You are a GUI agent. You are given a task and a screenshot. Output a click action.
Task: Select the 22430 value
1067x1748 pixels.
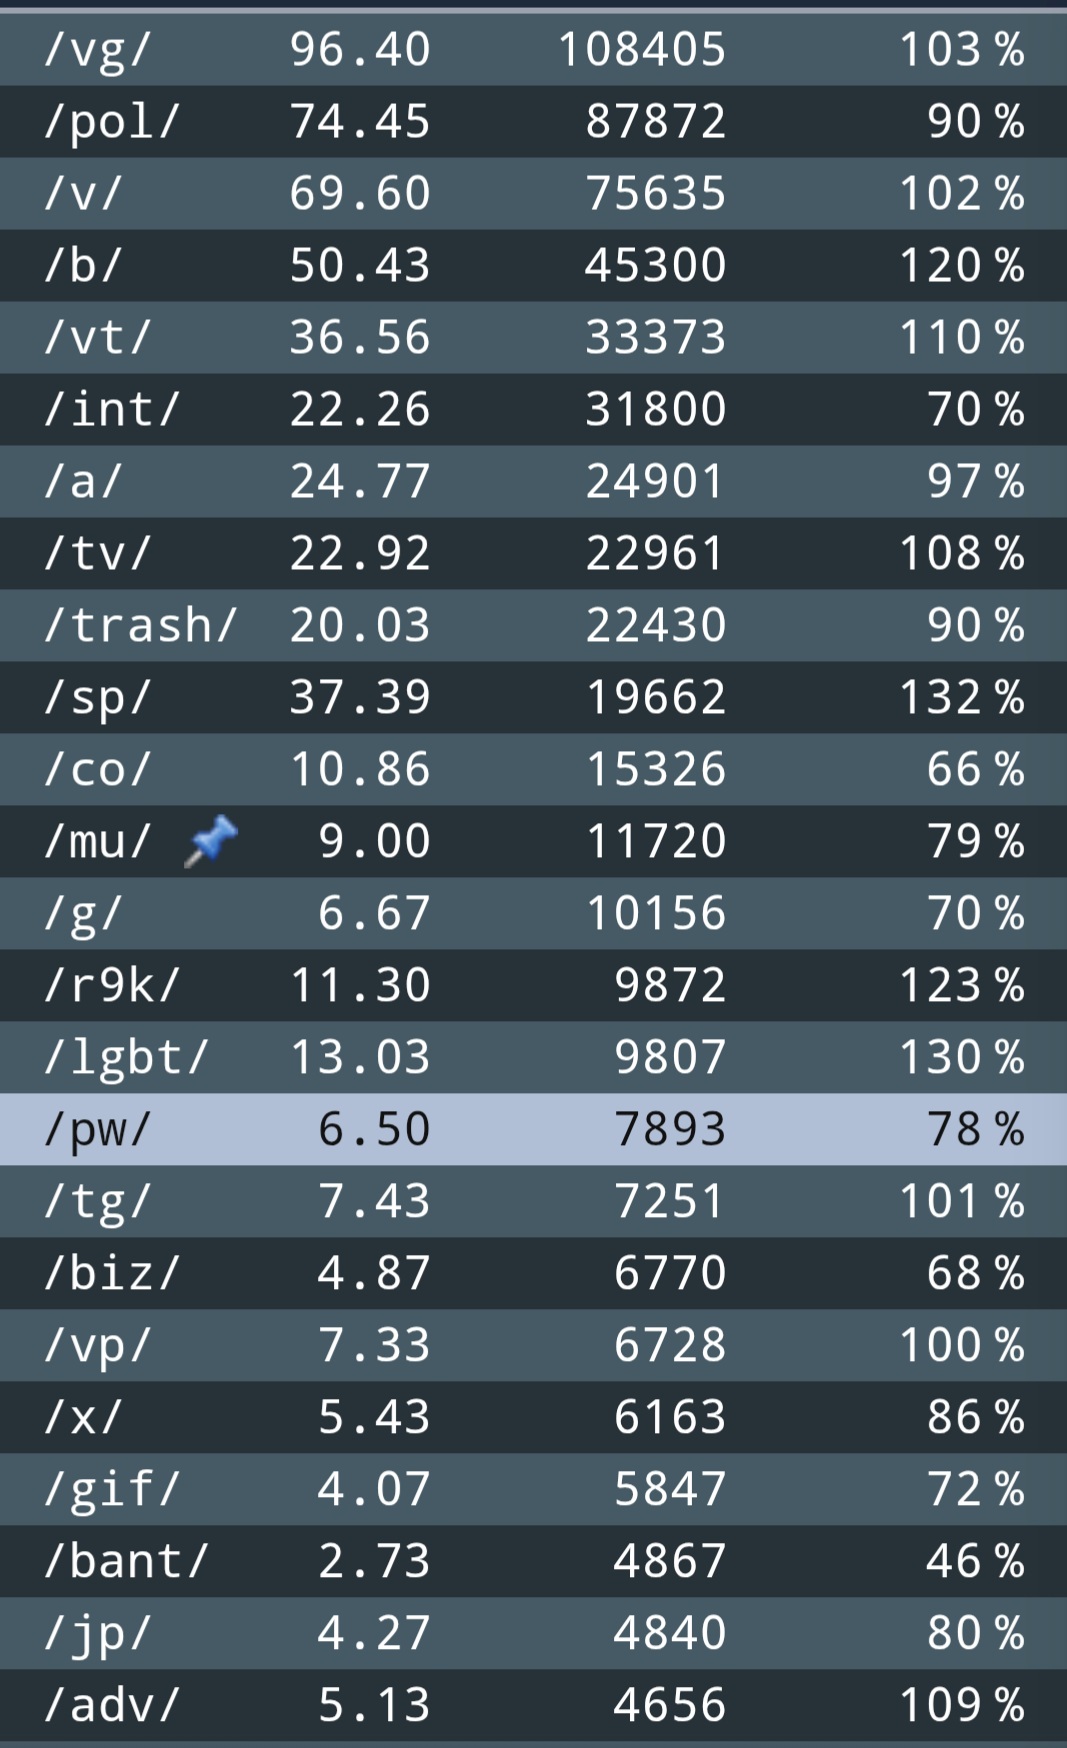(x=656, y=626)
